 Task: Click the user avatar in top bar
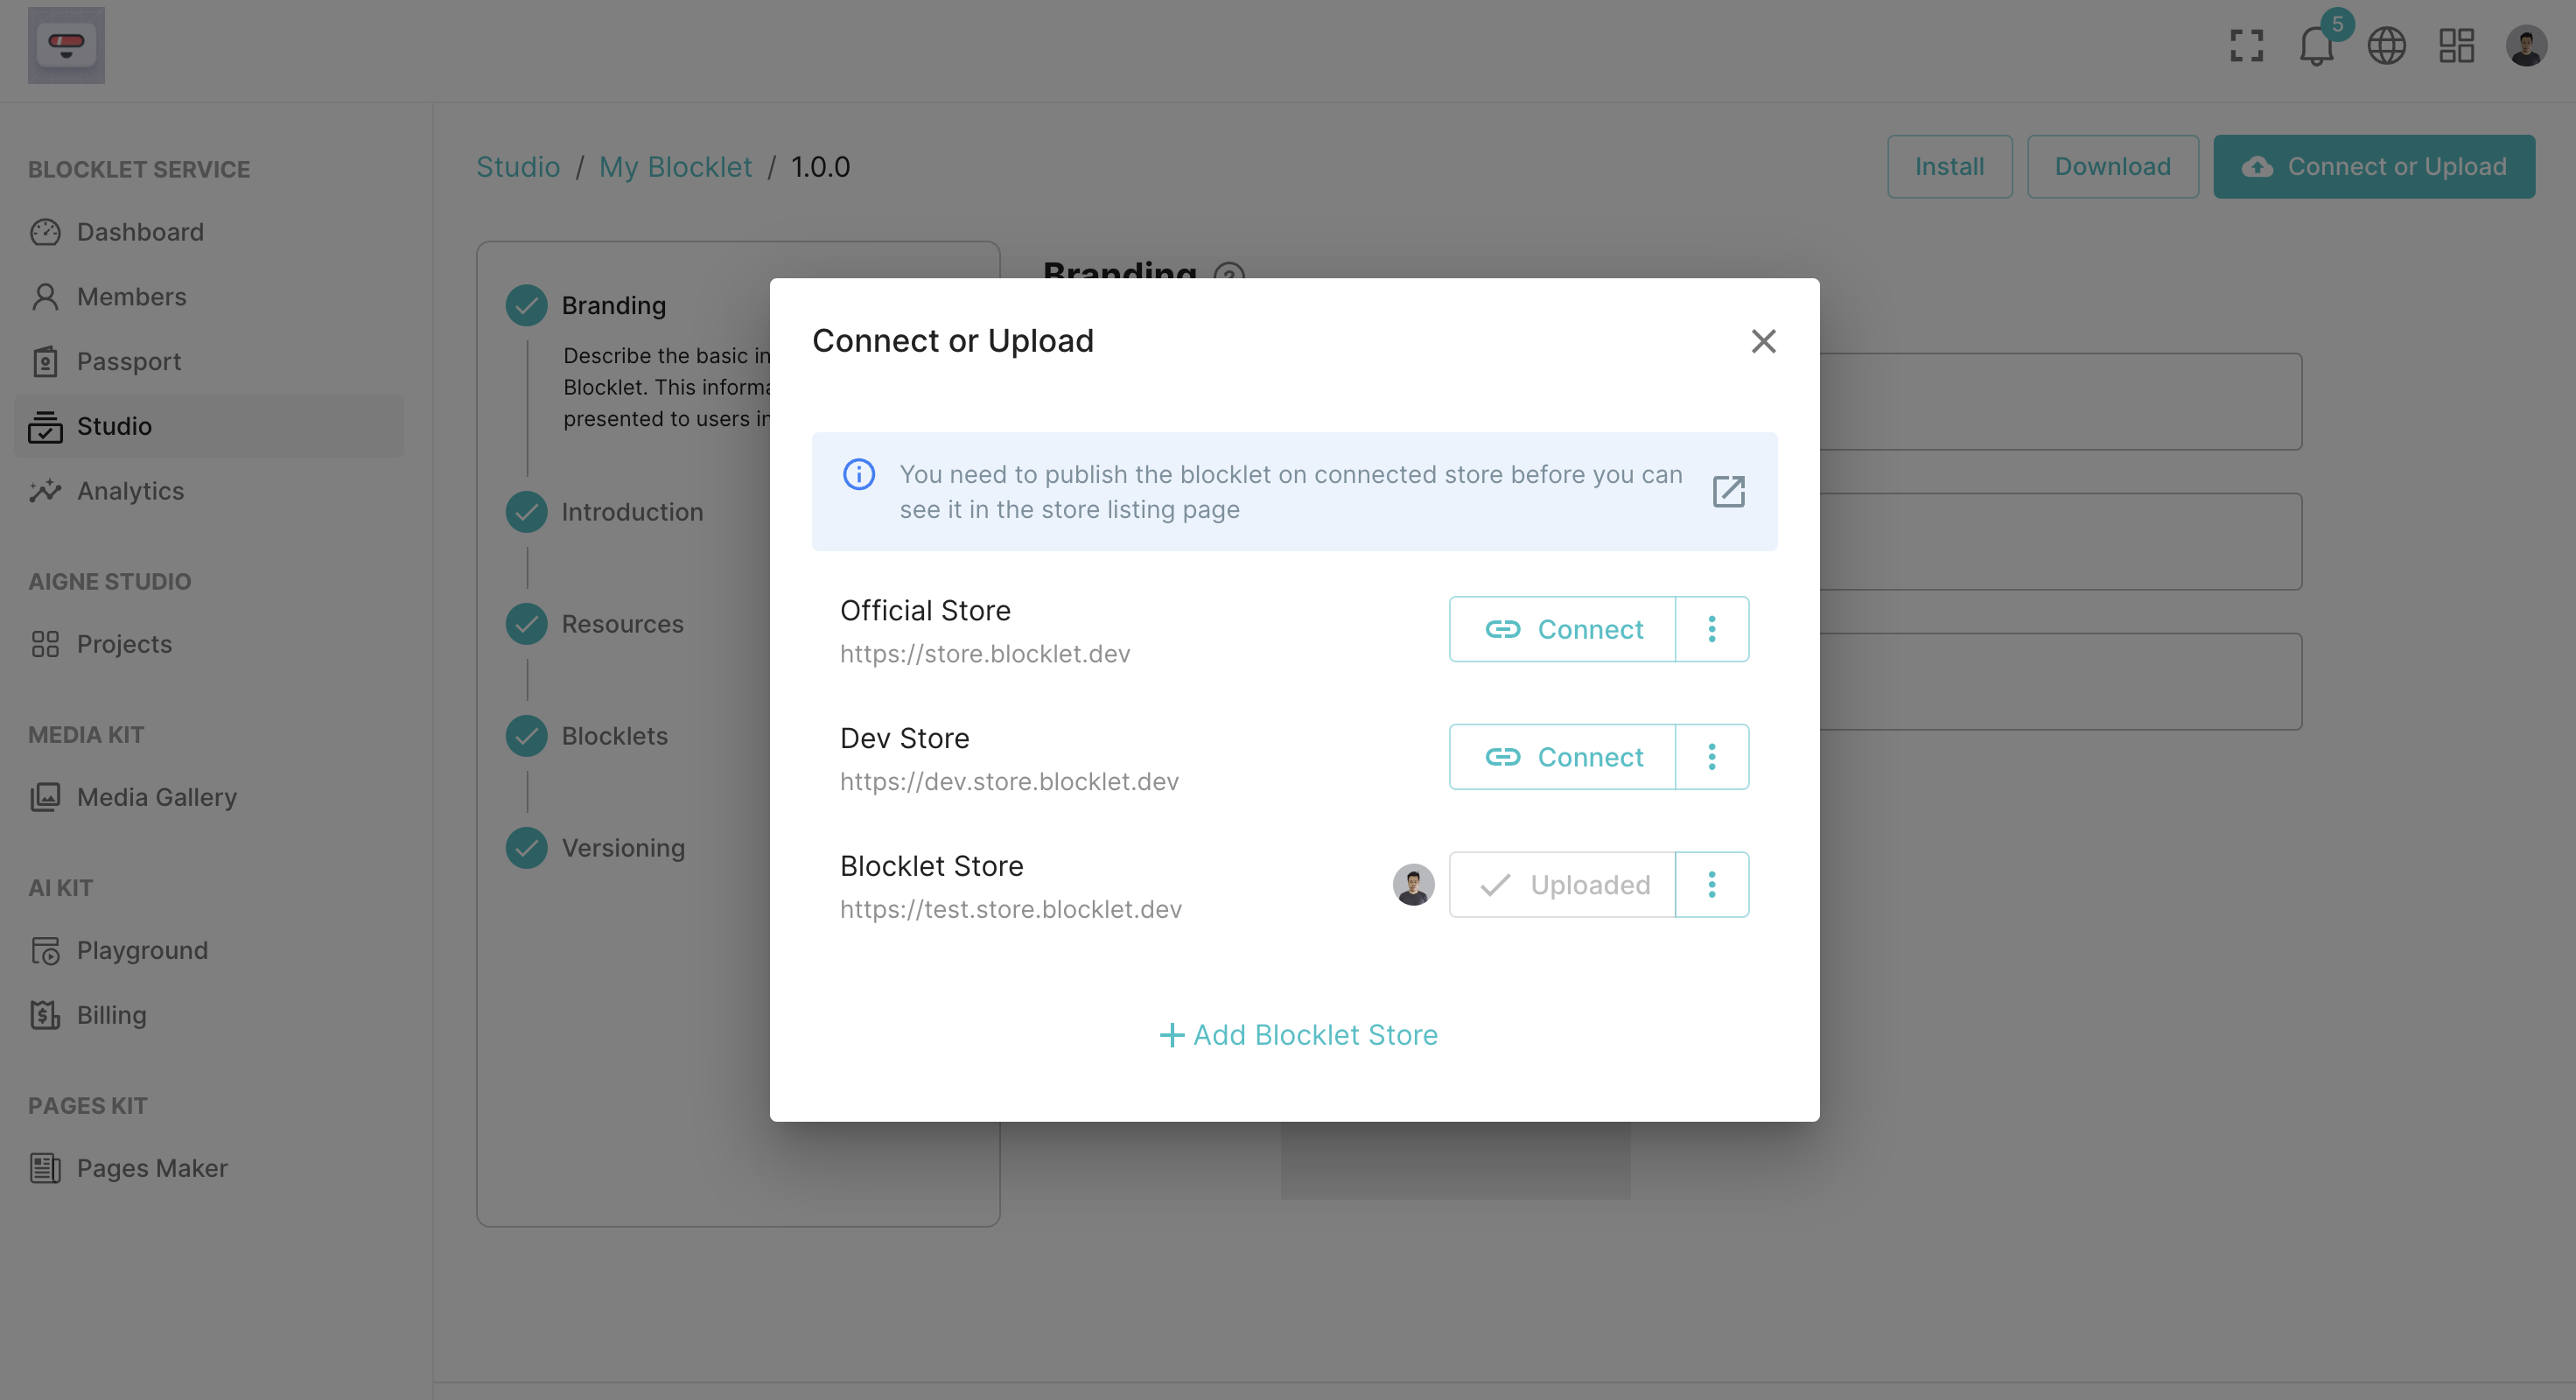click(x=2526, y=46)
